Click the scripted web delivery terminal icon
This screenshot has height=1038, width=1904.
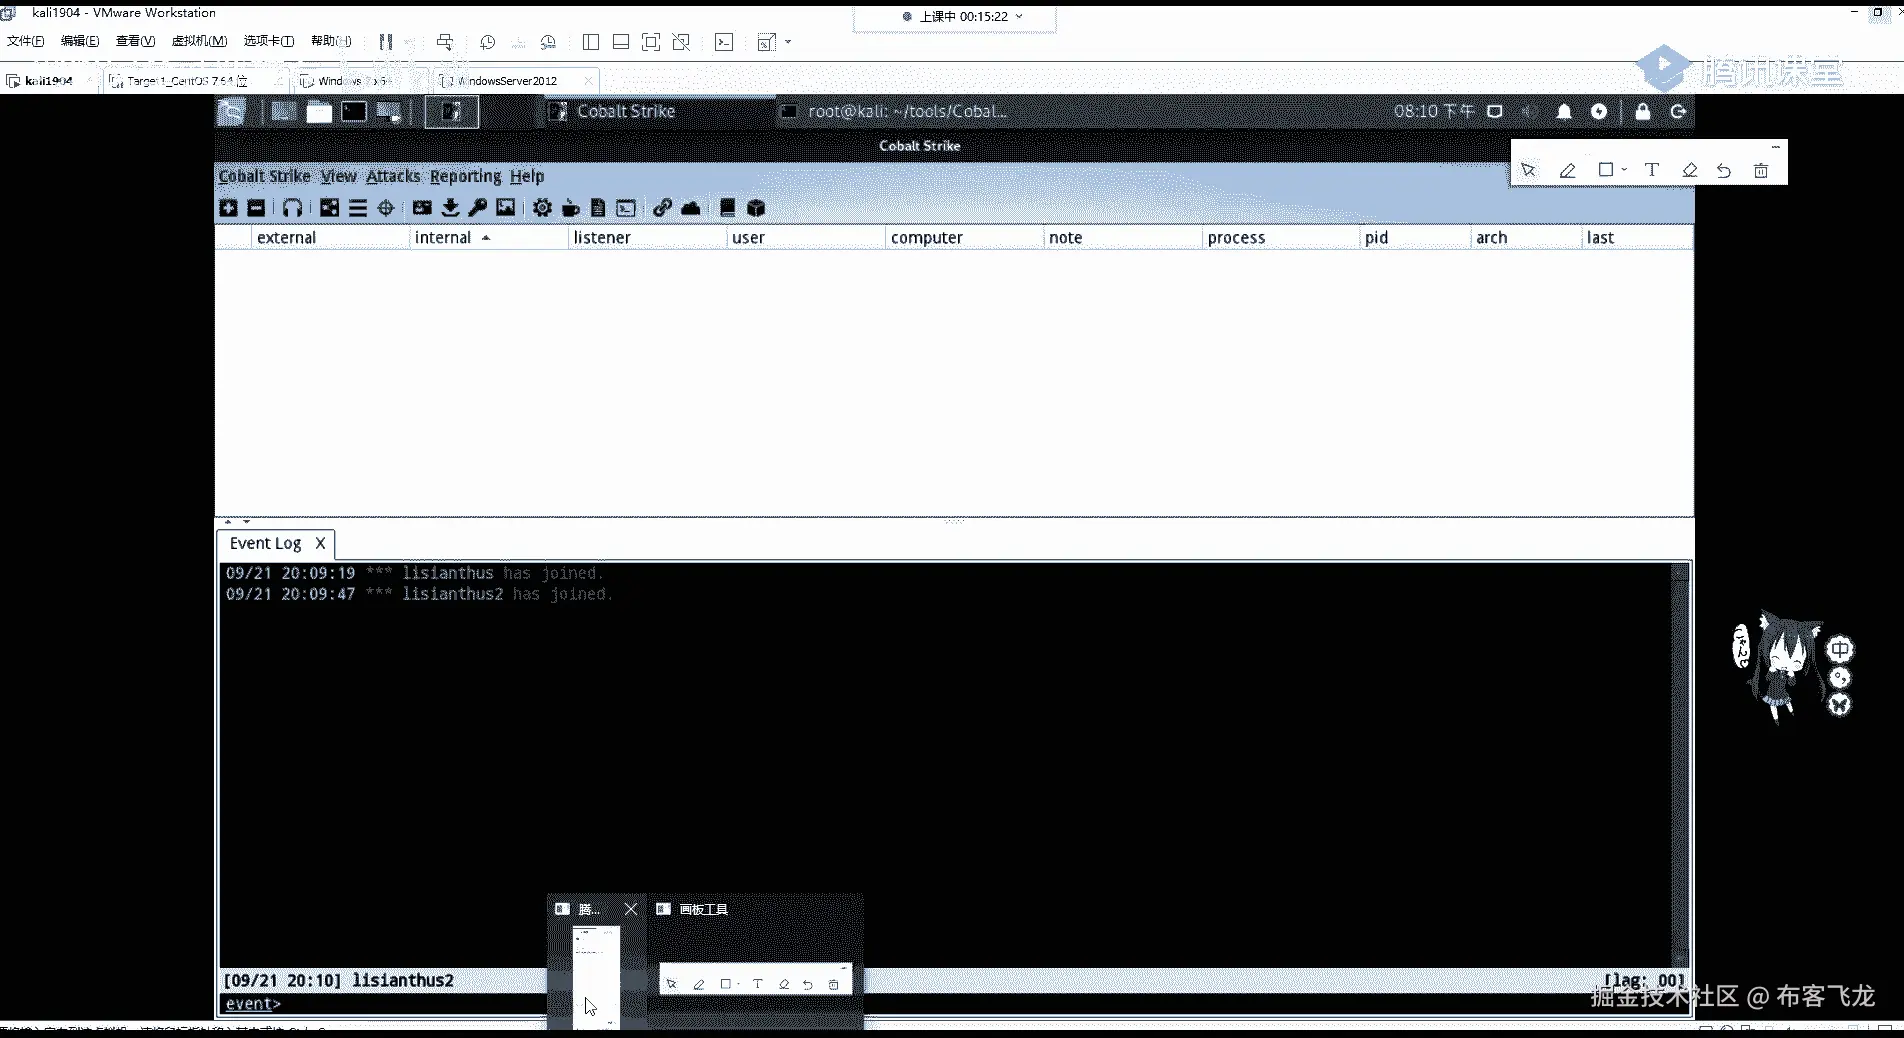pos(626,208)
